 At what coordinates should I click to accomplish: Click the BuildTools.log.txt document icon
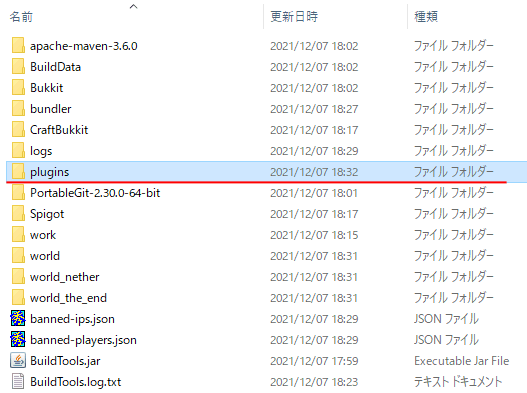[18, 382]
